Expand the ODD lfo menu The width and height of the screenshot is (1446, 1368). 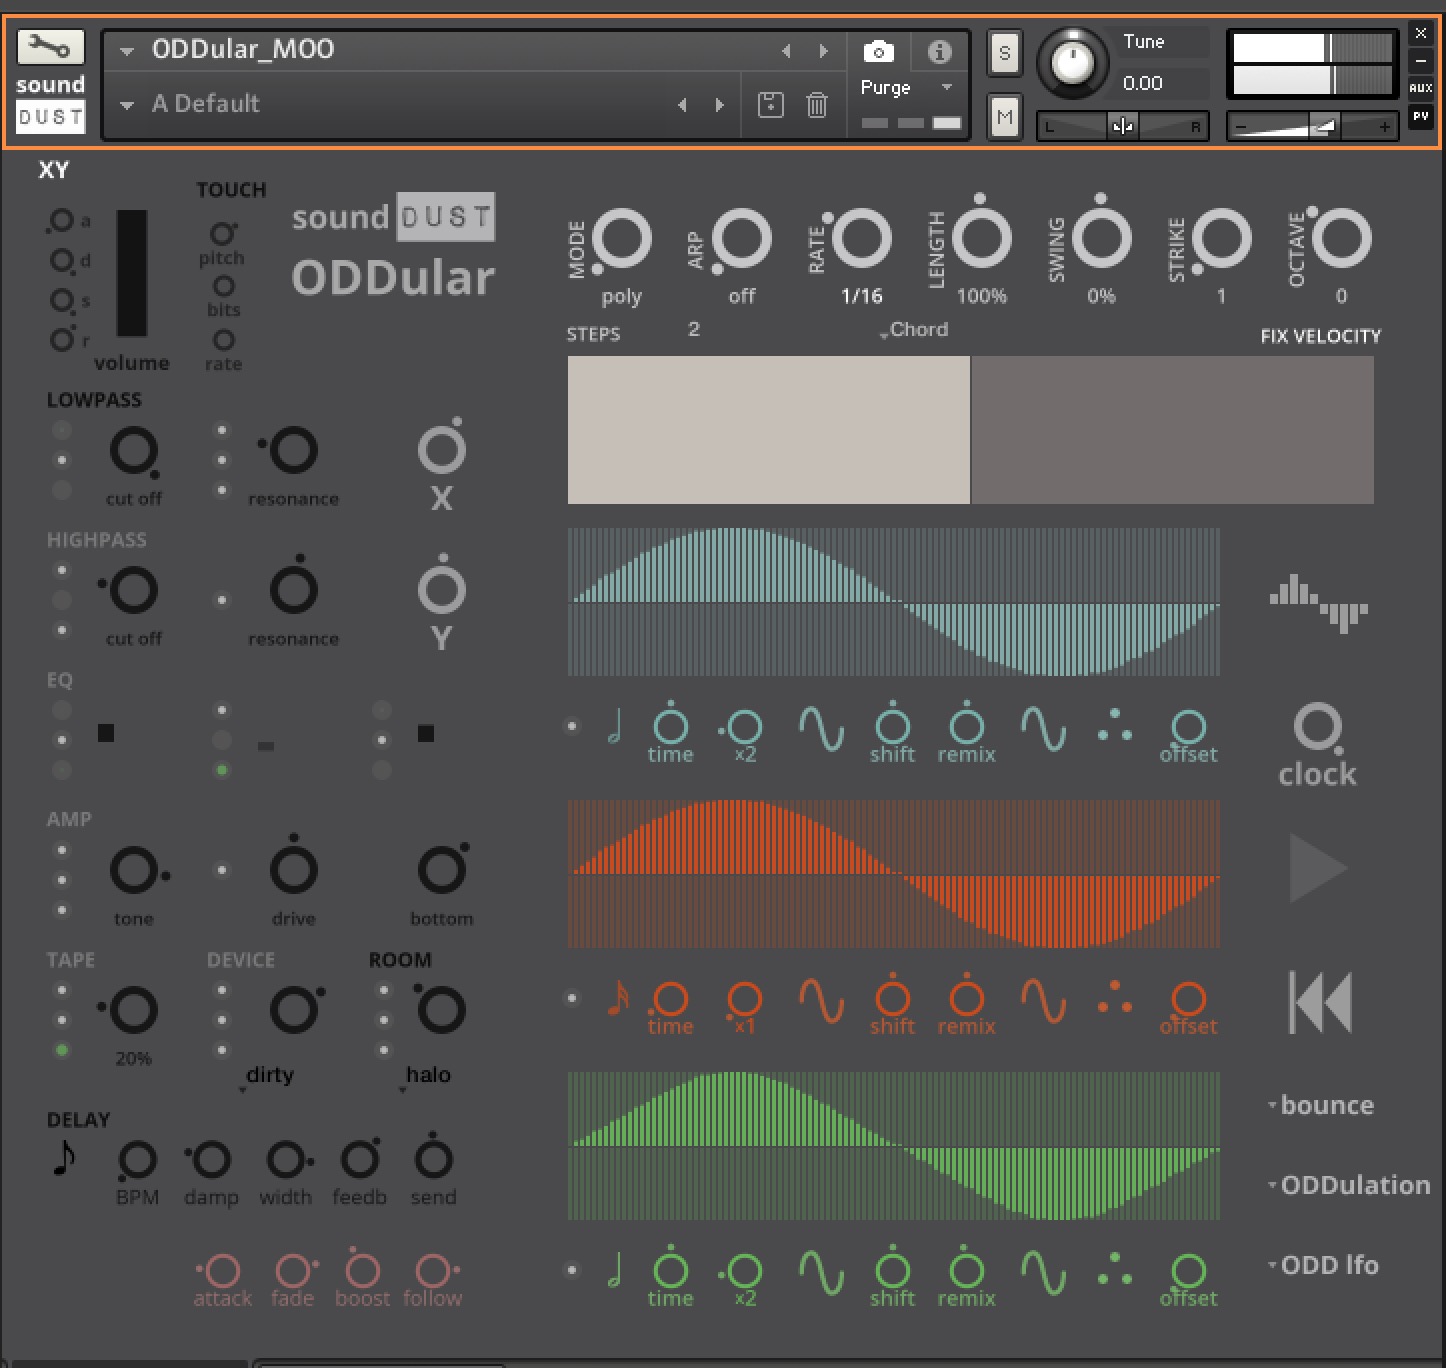tap(1323, 1265)
